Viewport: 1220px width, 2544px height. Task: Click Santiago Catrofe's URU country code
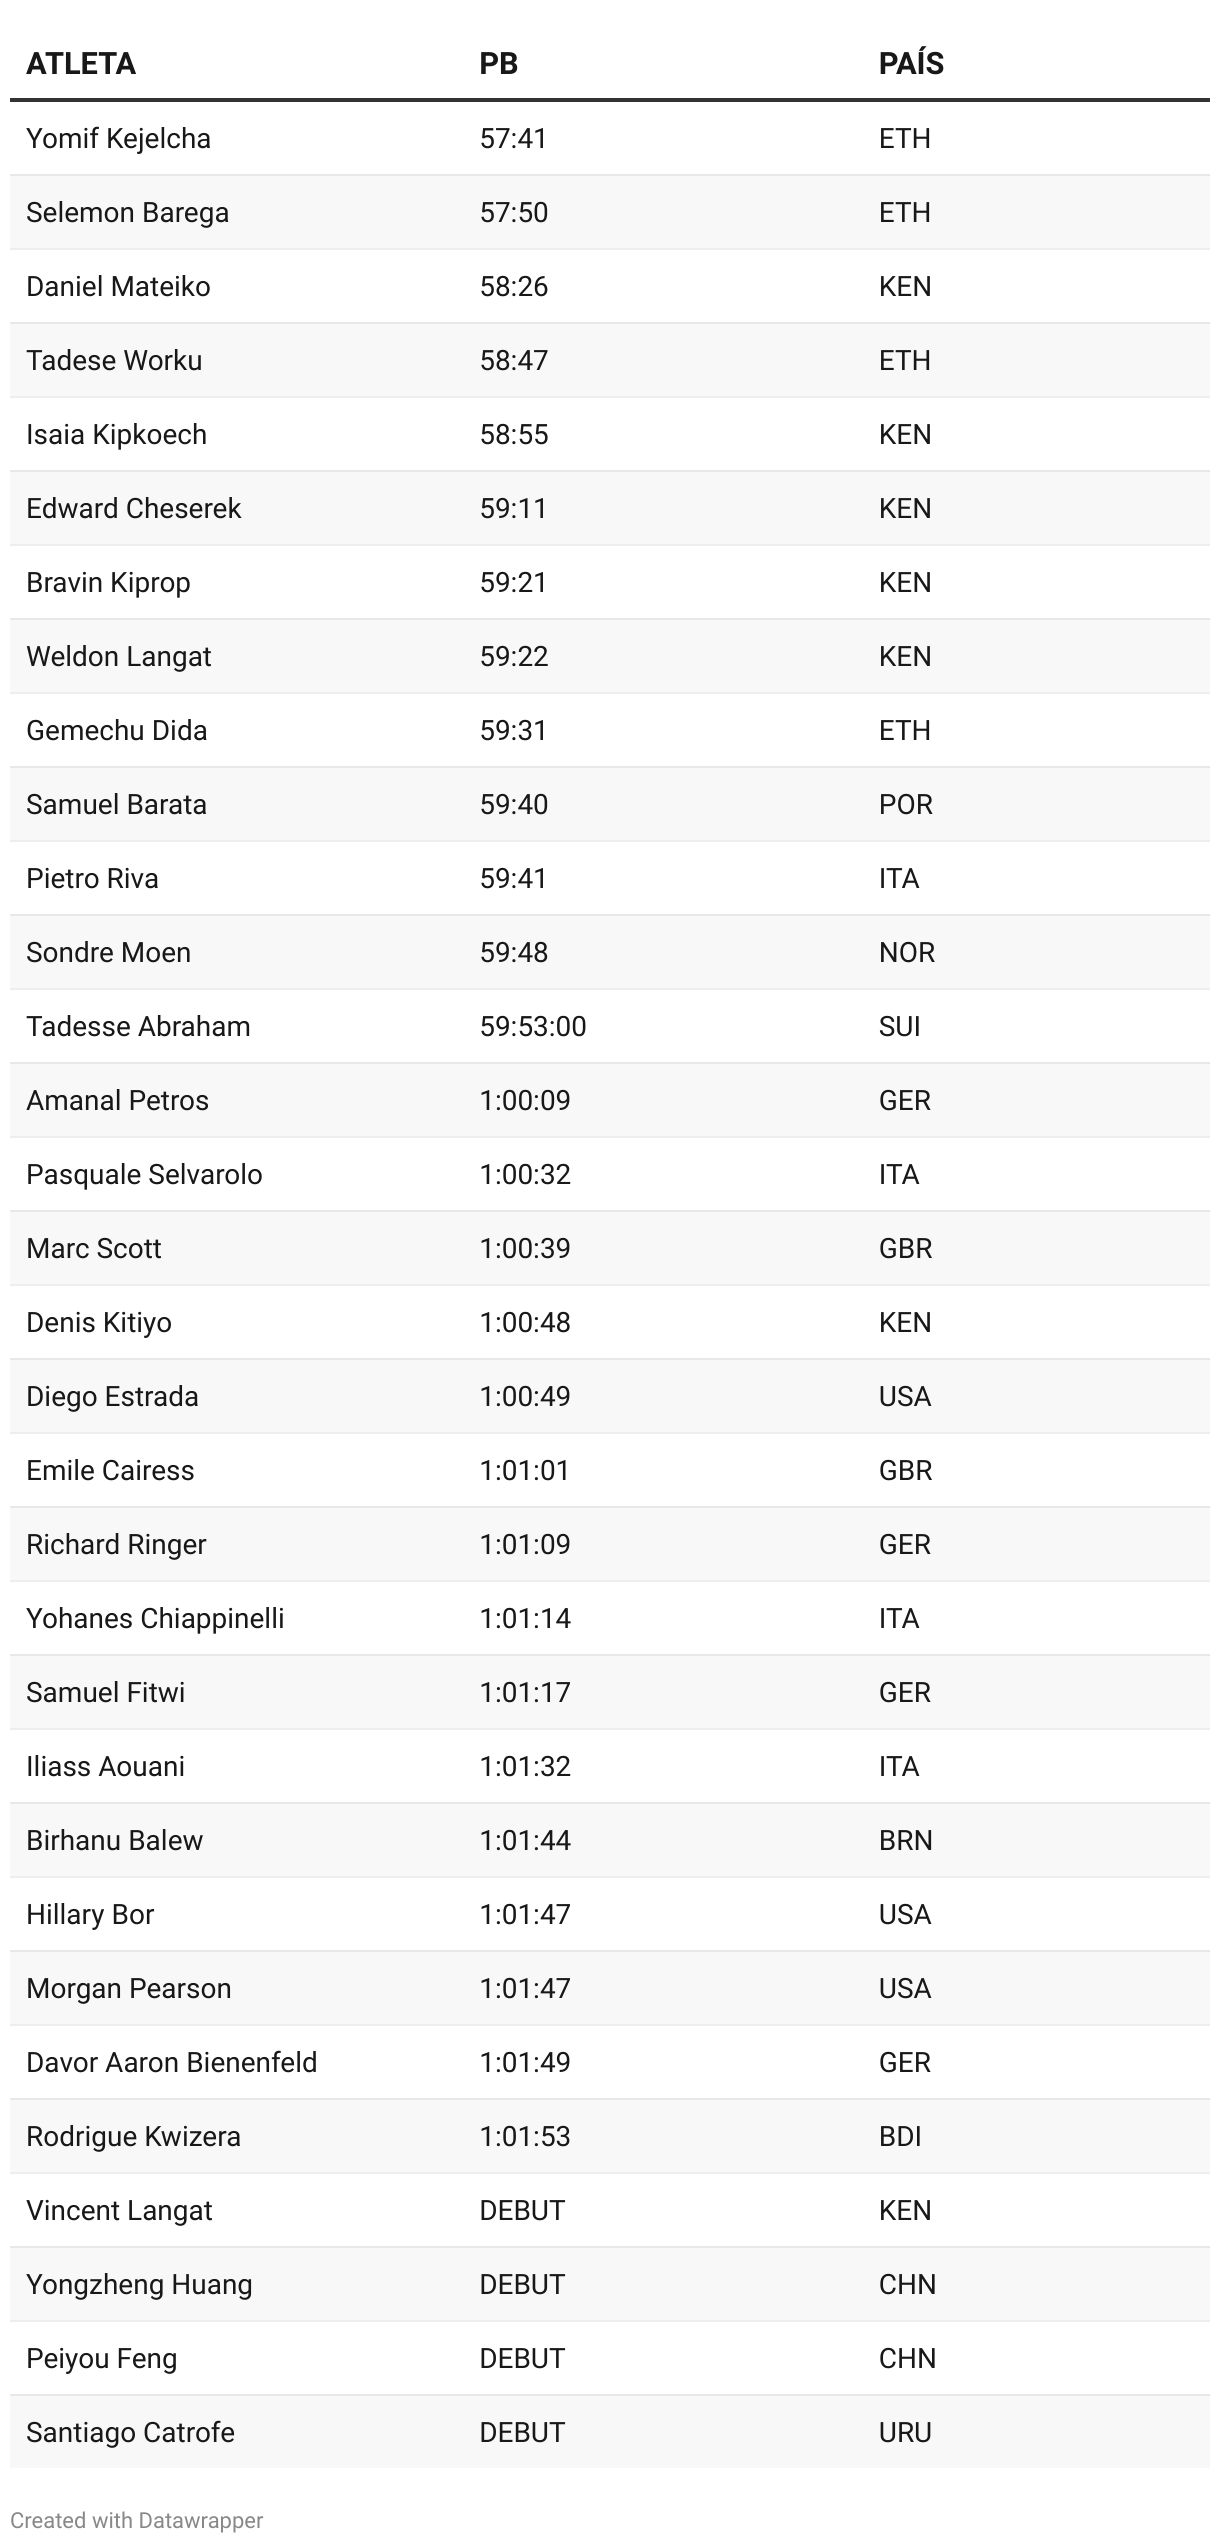tap(905, 2432)
